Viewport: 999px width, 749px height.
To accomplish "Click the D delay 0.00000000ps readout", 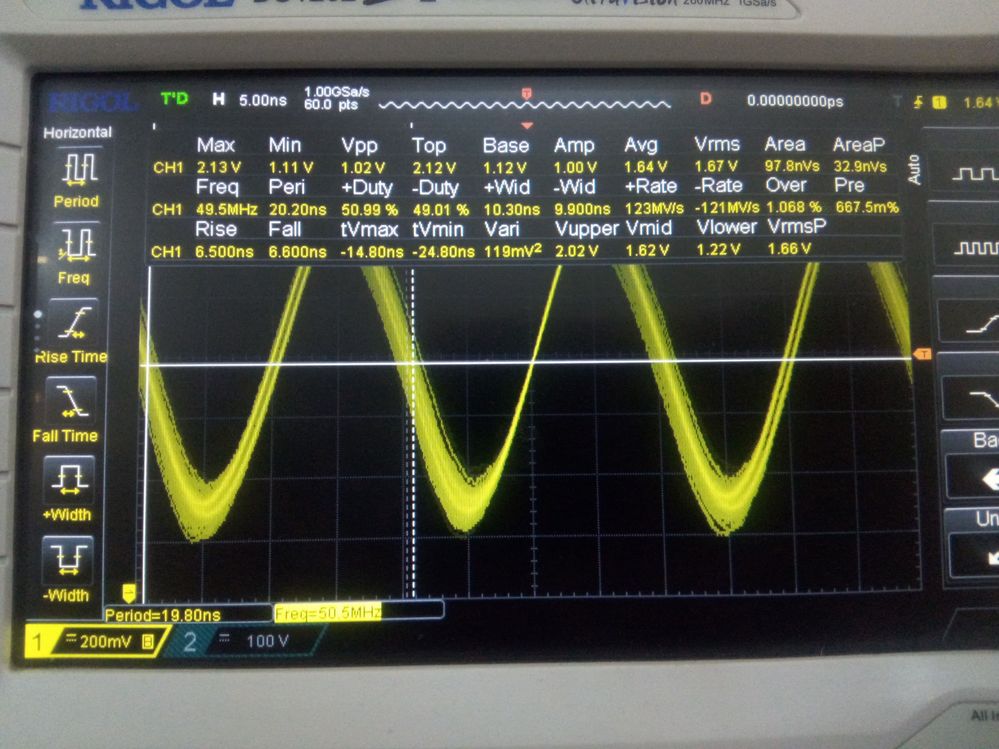I will click(x=772, y=101).
